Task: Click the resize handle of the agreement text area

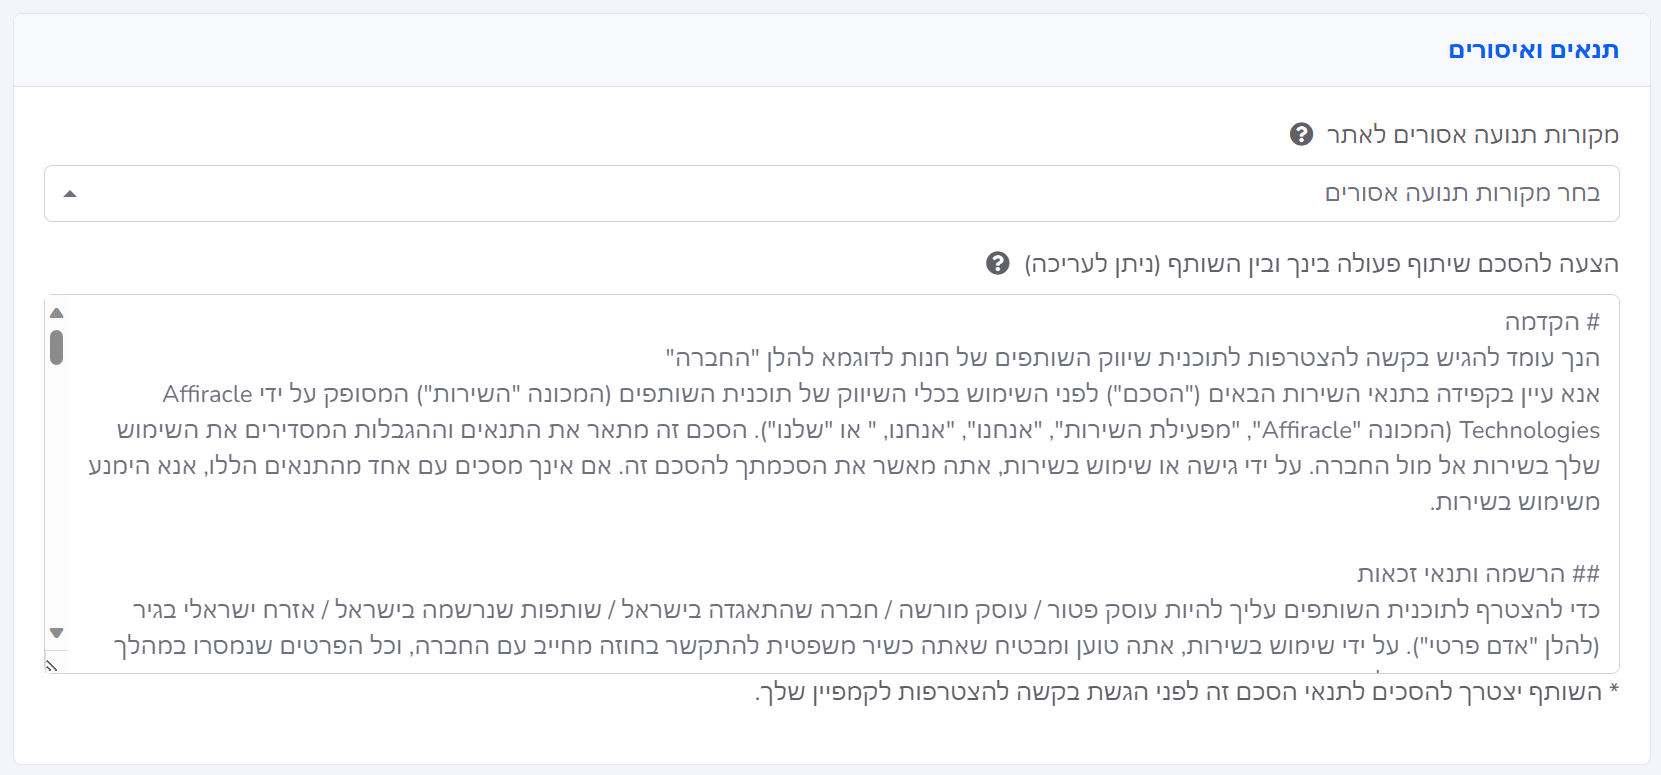Action: 52,664
